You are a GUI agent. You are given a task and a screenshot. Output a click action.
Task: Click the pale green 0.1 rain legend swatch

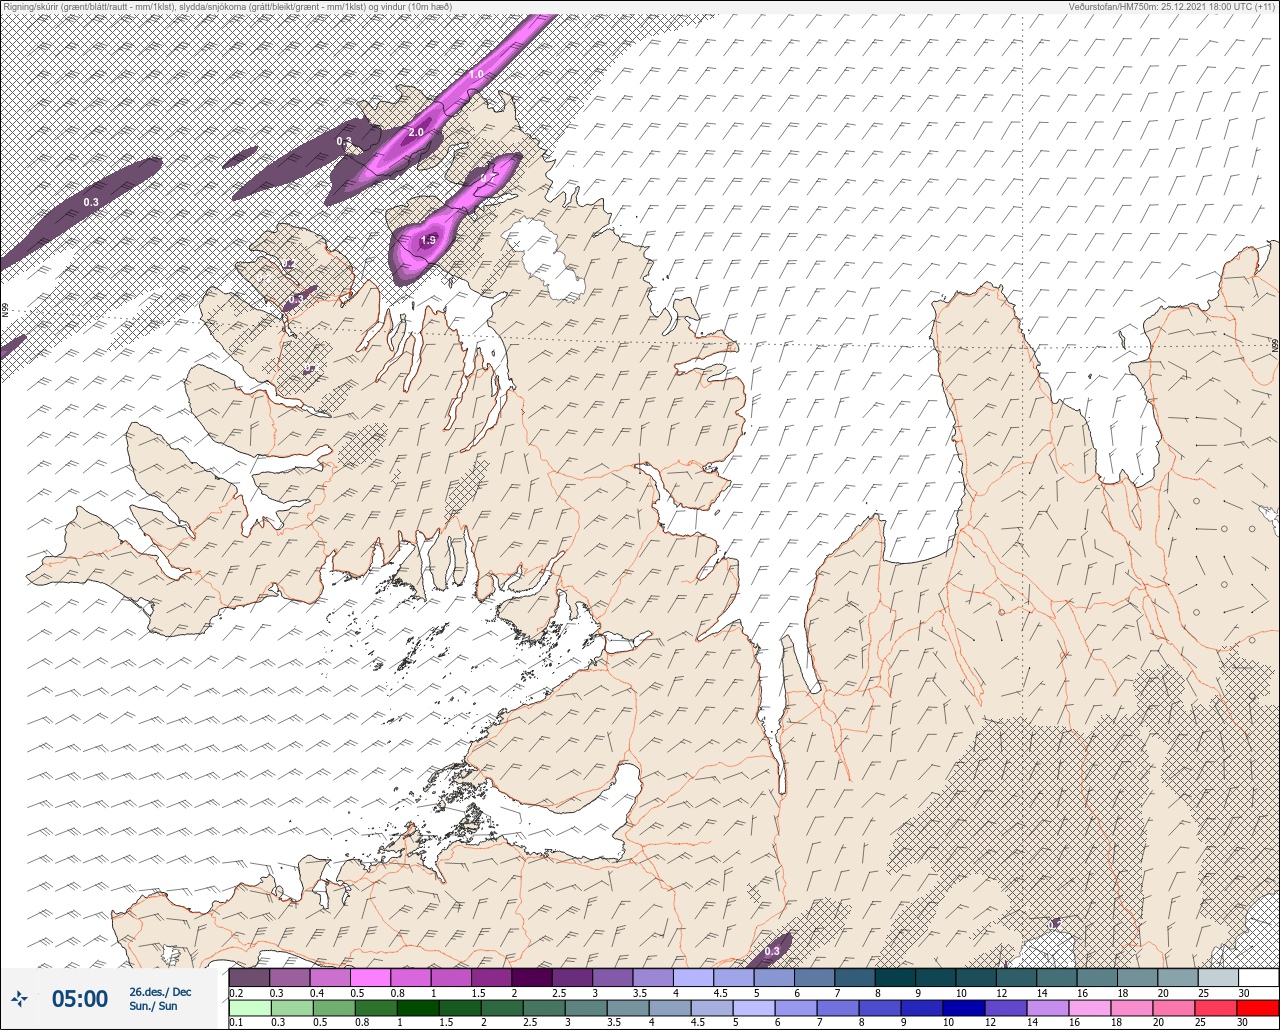249,1007
